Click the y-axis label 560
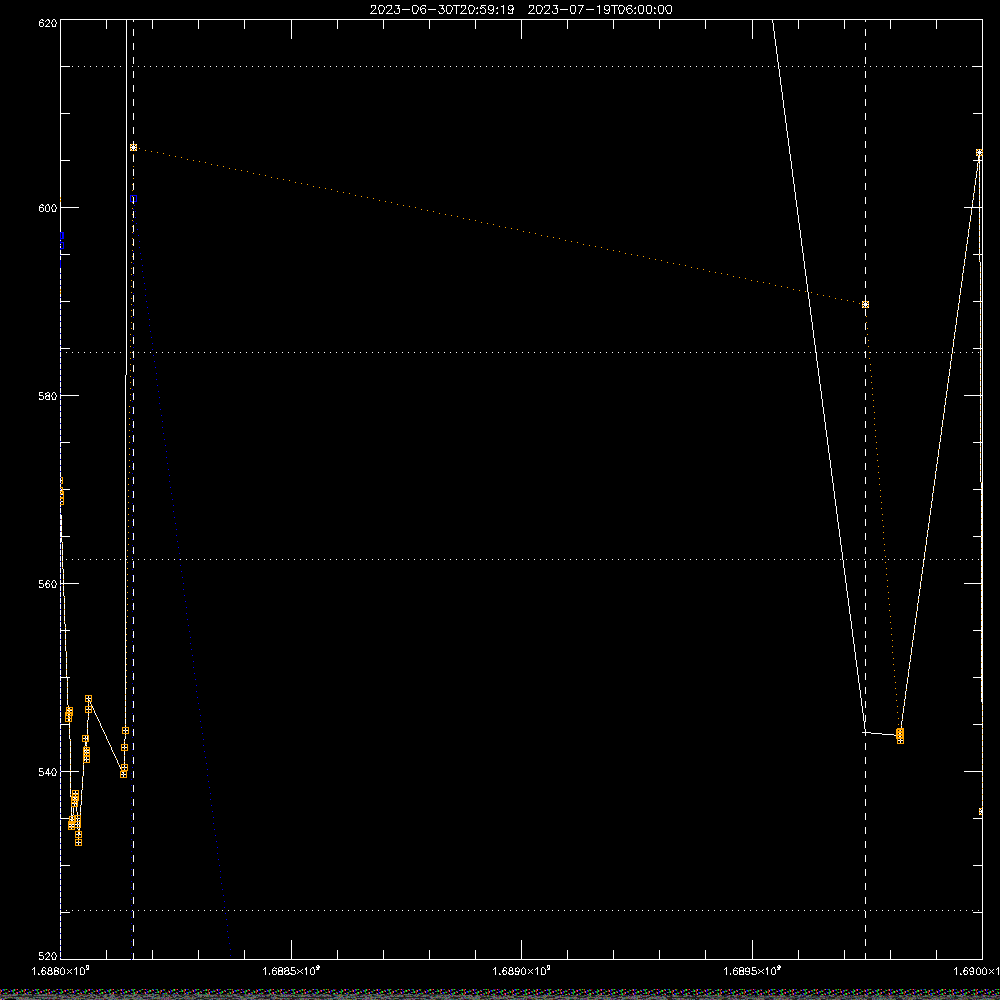The image size is (1000, 1000). pyautogui.click(x=48, y=584)
